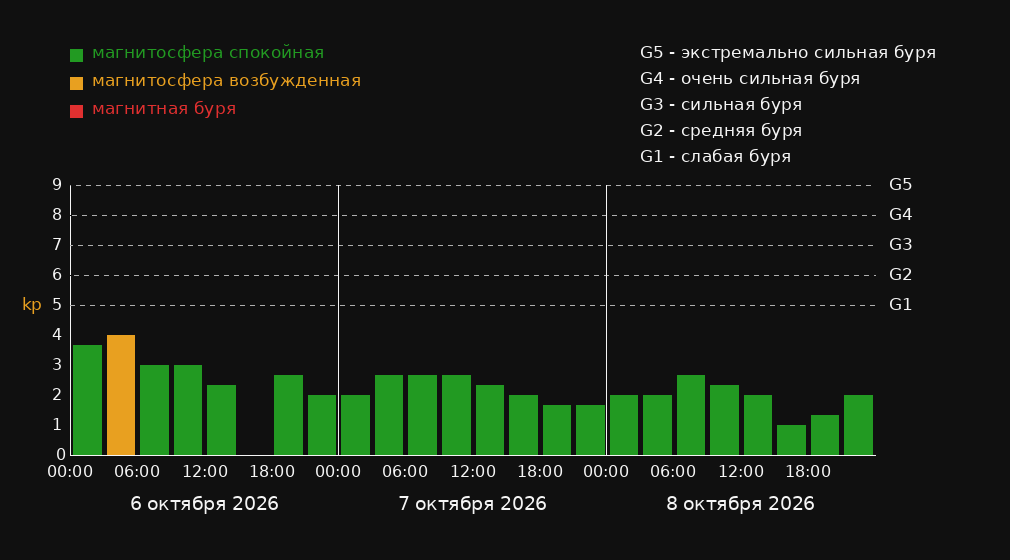Click the red legend square for magnetic storm
The height and width of the screenshot is (560, 1010).
77,111
